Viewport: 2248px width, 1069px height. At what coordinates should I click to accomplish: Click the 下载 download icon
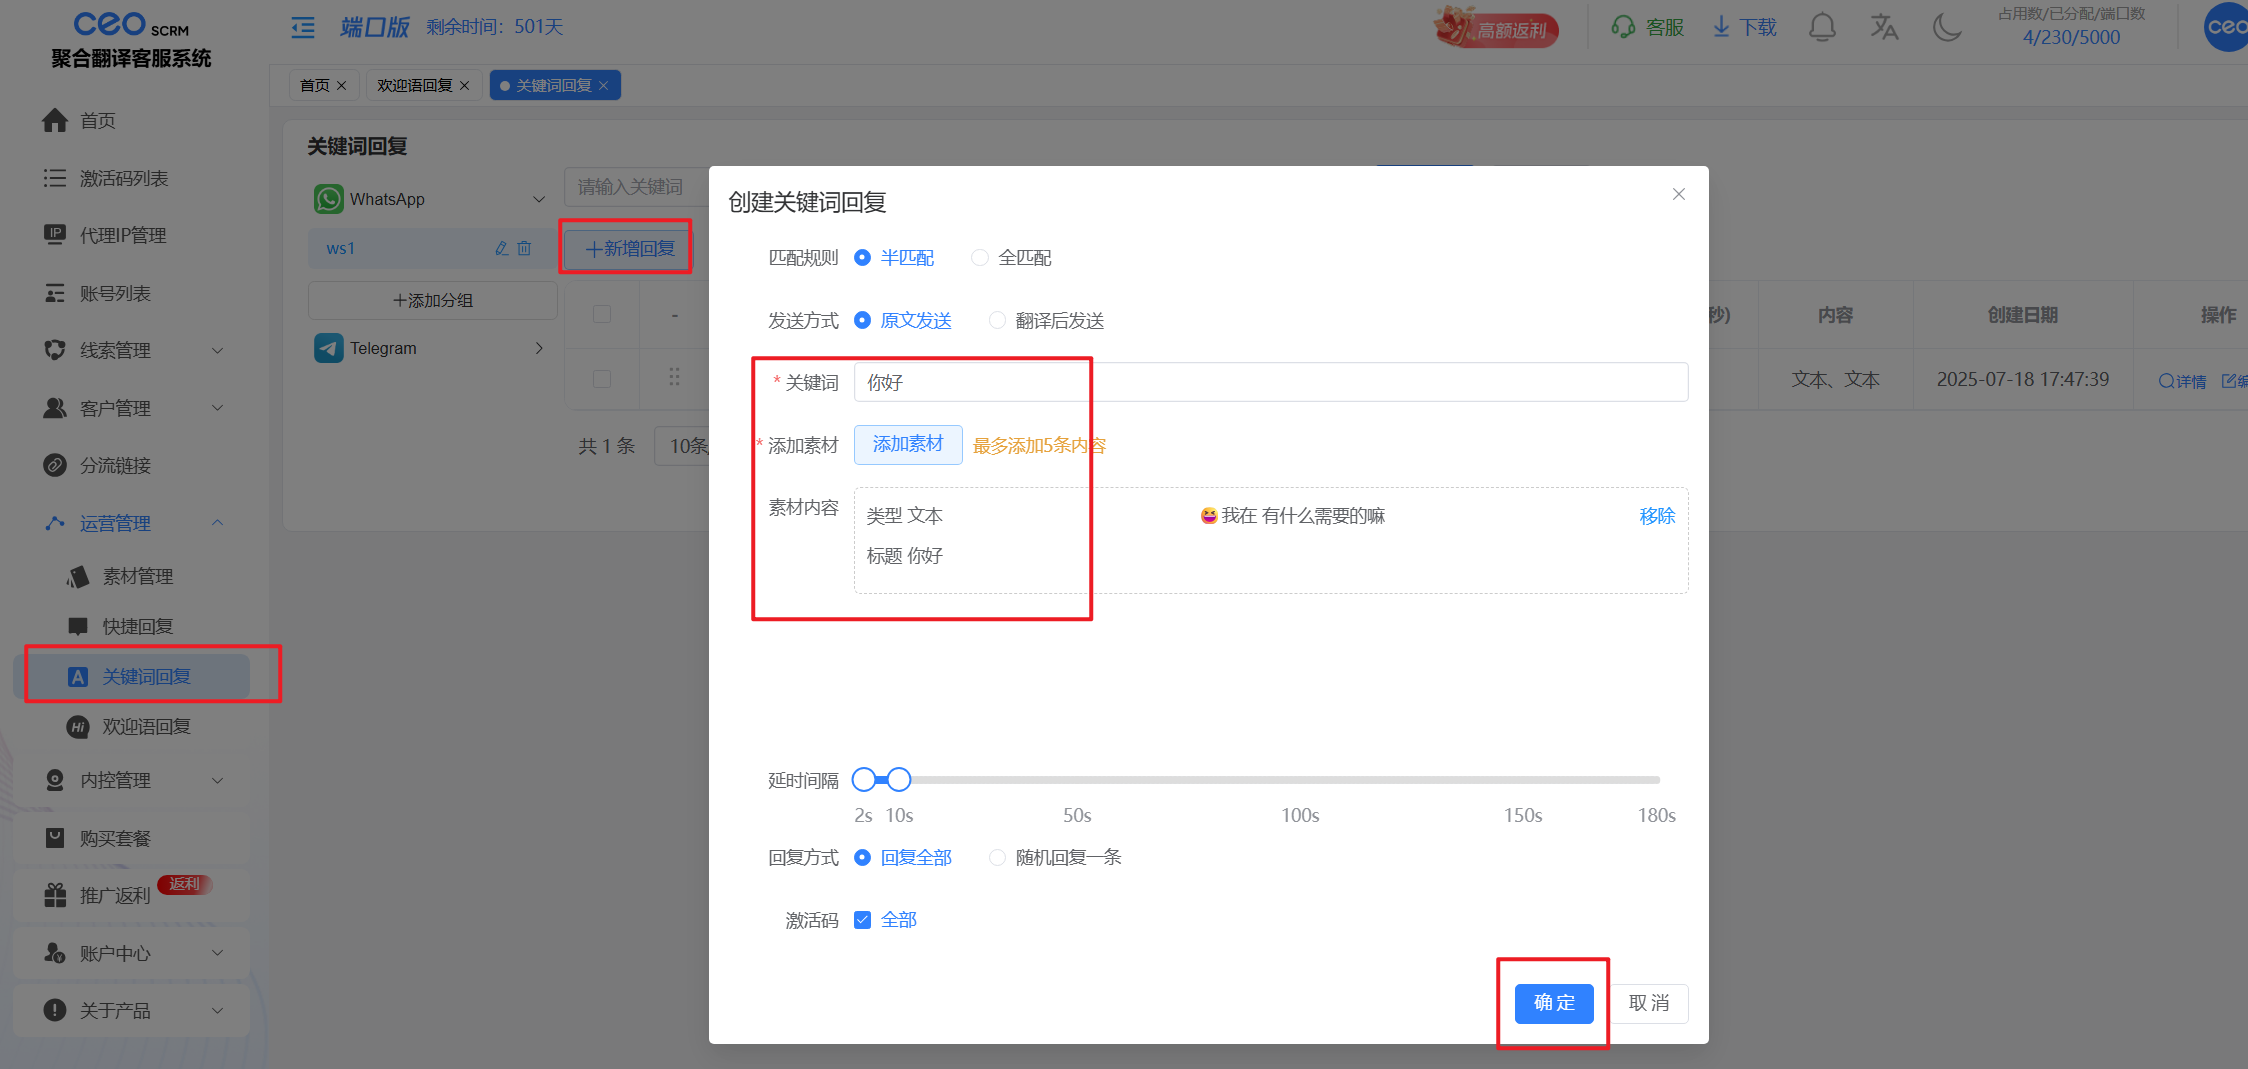tap(1722, 27)
